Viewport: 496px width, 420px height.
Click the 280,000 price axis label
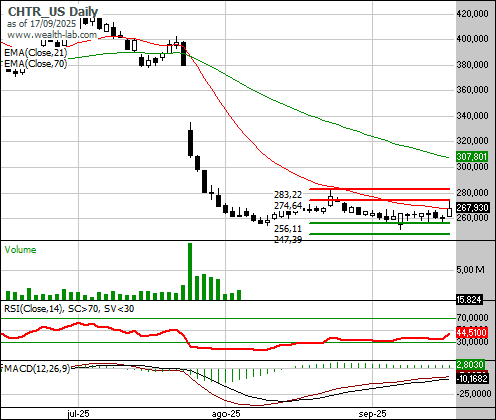(472, 192)
